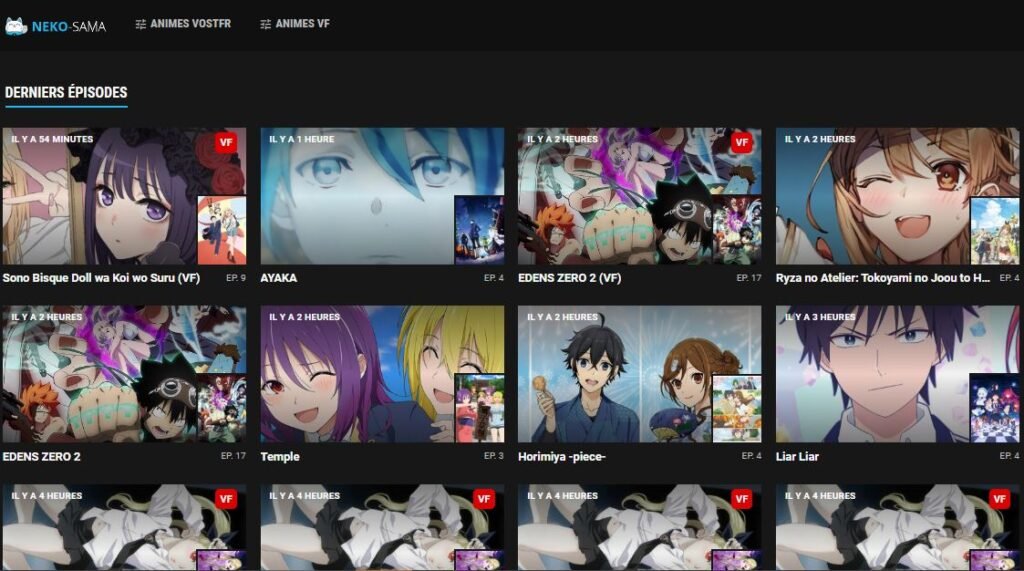Click the small poster on the AYAKA card

point(479,230)
